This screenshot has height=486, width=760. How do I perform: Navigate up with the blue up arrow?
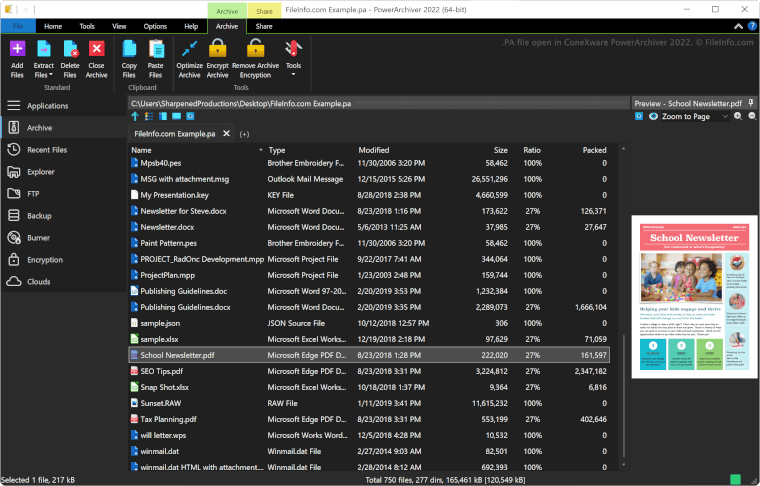(135, 117)
